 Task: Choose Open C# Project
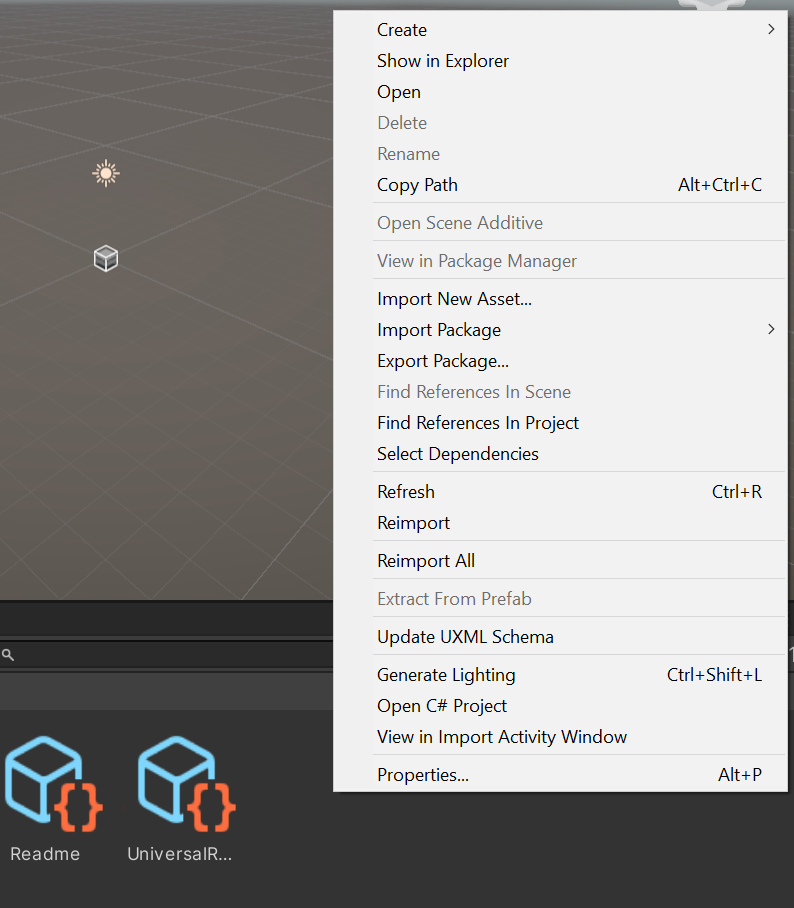click(560, 706)
